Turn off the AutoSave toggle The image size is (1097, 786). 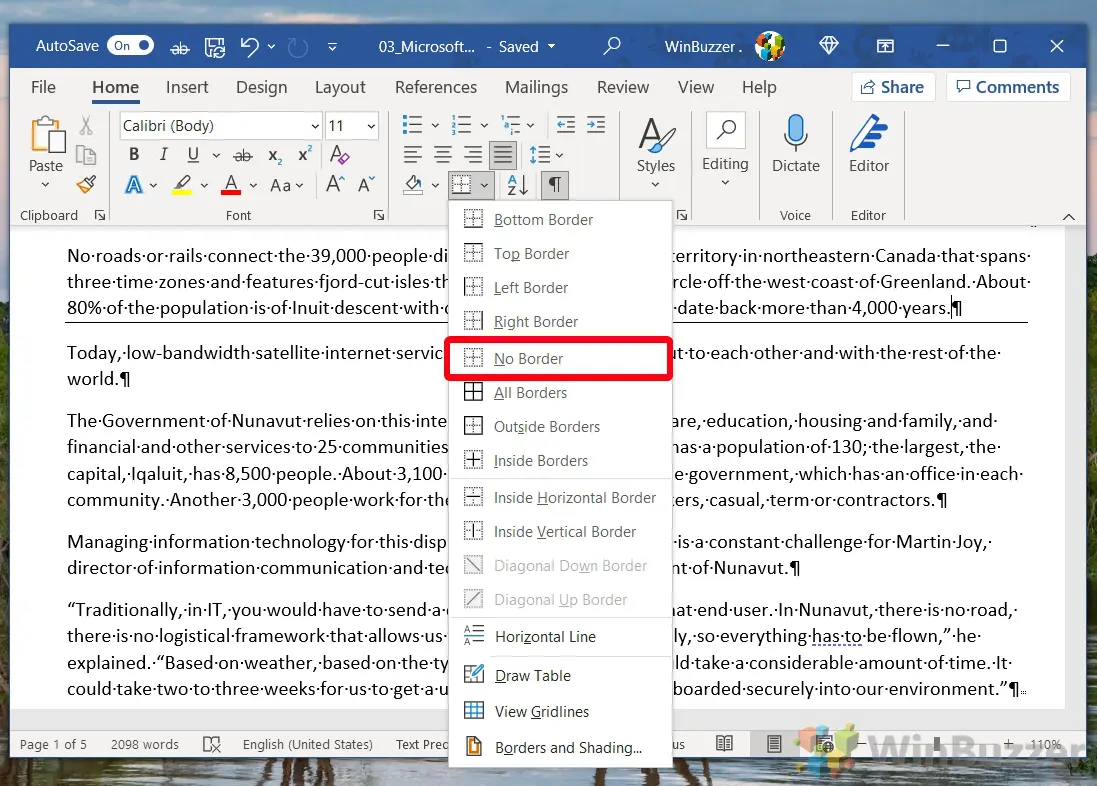point(132,46)
